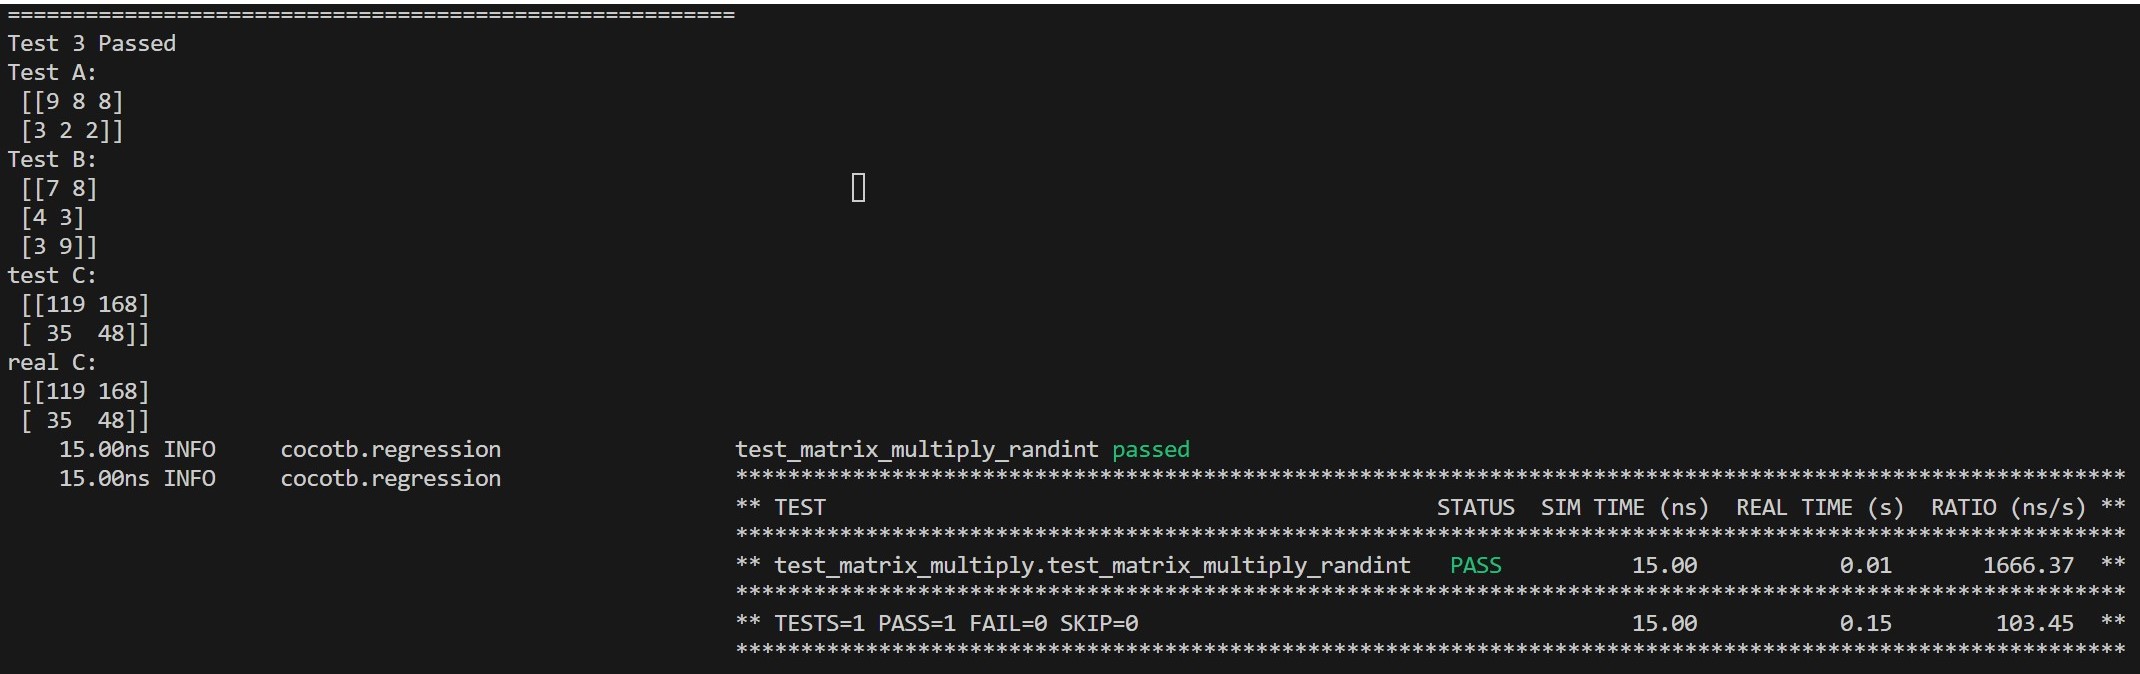Click the "SIM TIME (ns)" column header
The width and height of the screenshot is (2140, 674).
[x=1625, y=507]
